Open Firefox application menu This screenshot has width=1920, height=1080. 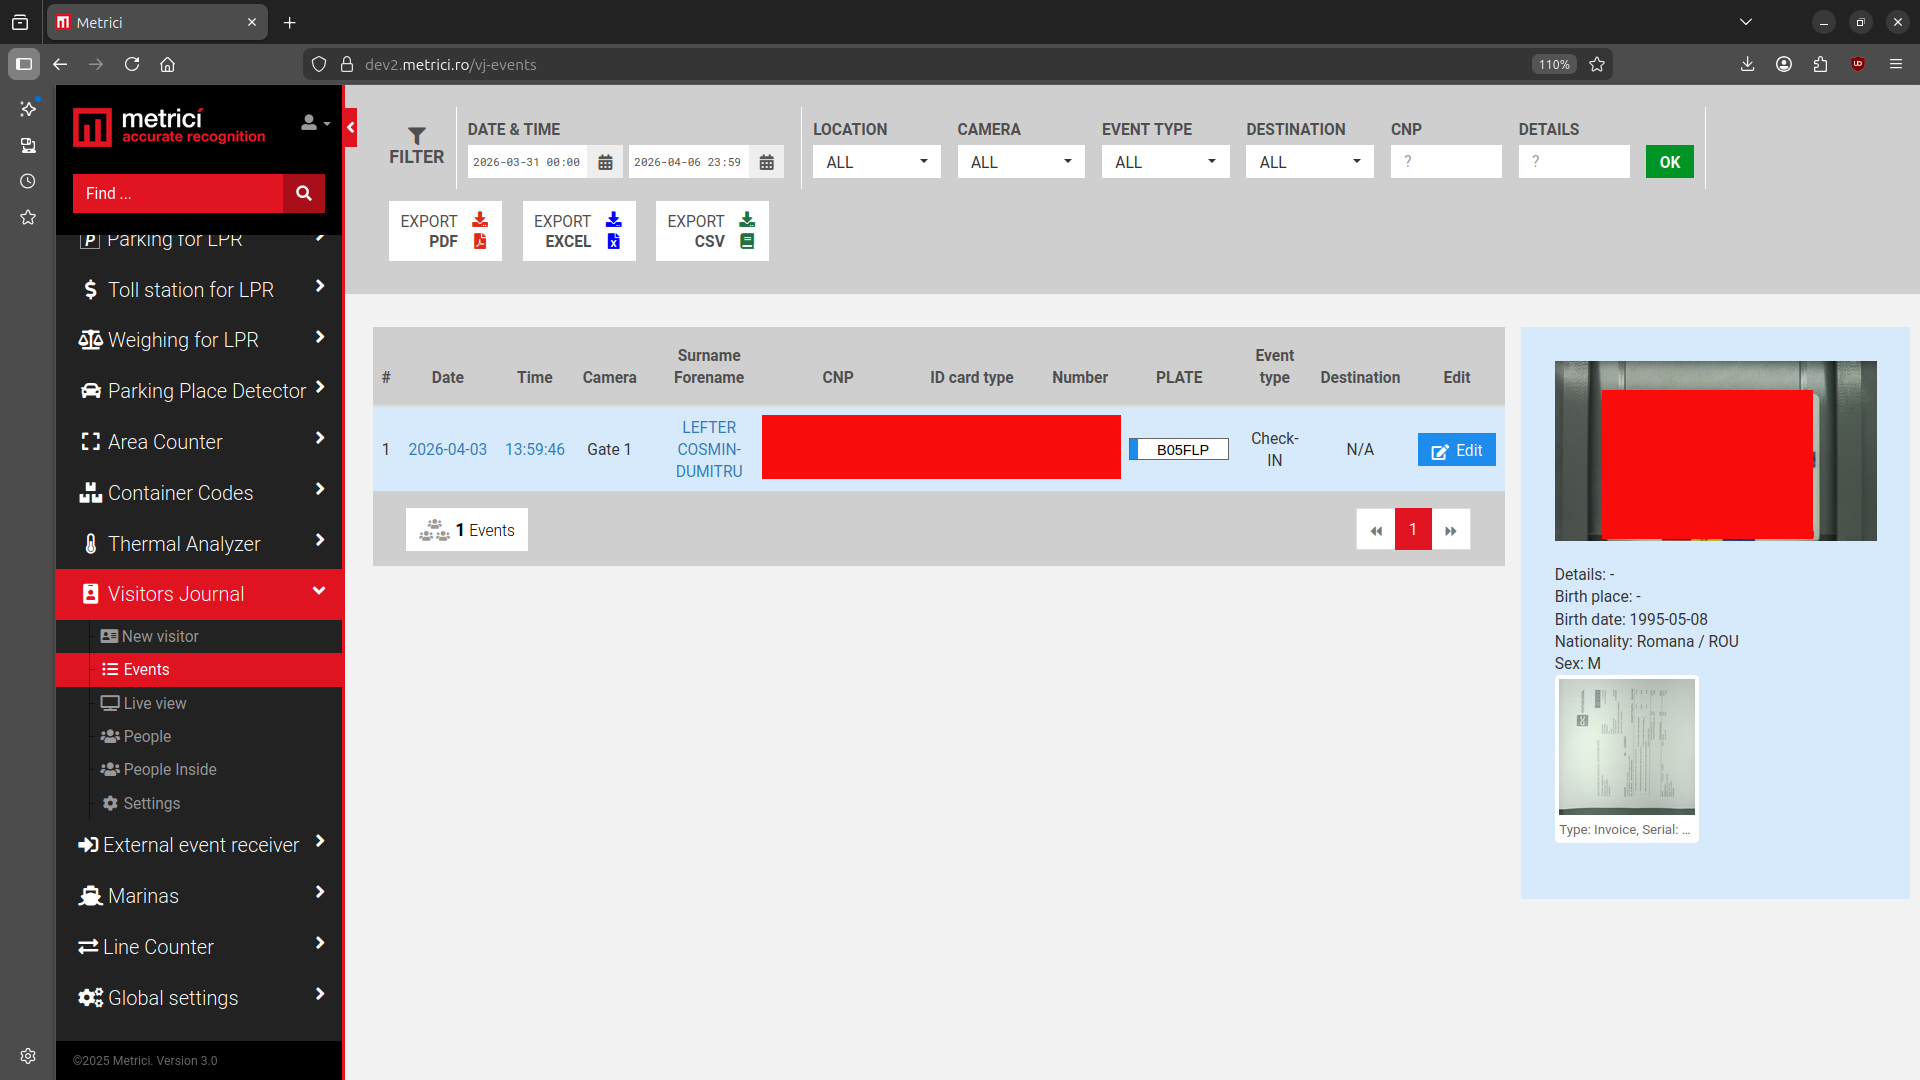(x=1895, y=64)
